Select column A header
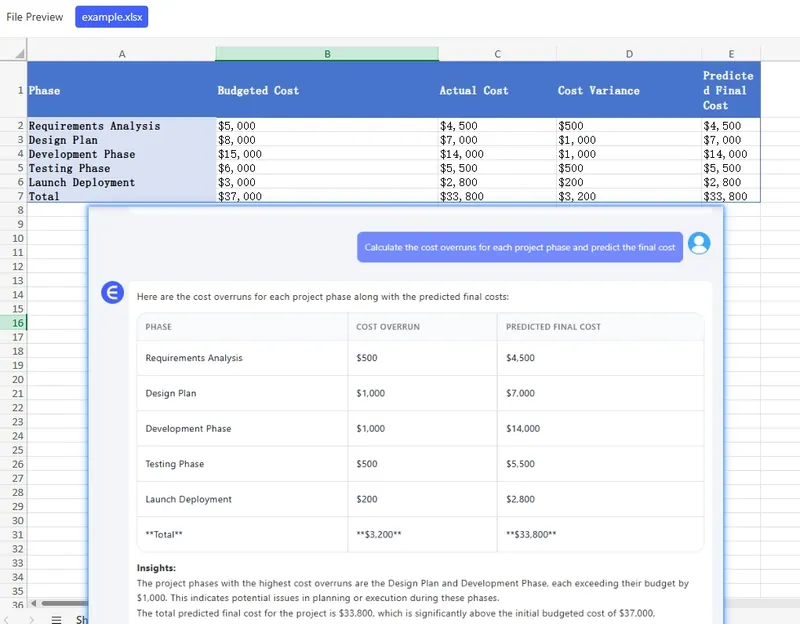This screenshot has width=800, height=624. click(x=122, y=54)
